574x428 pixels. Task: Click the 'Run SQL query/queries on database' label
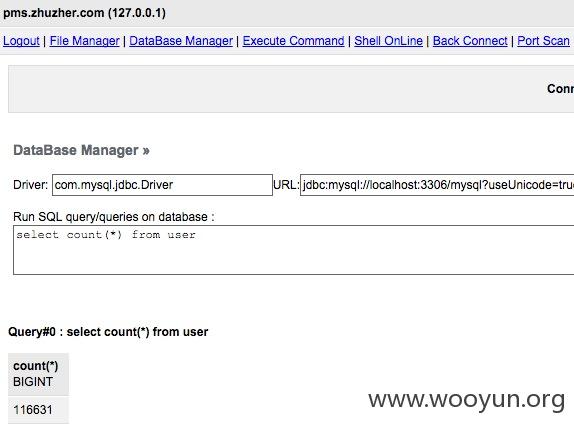(113, 217)
